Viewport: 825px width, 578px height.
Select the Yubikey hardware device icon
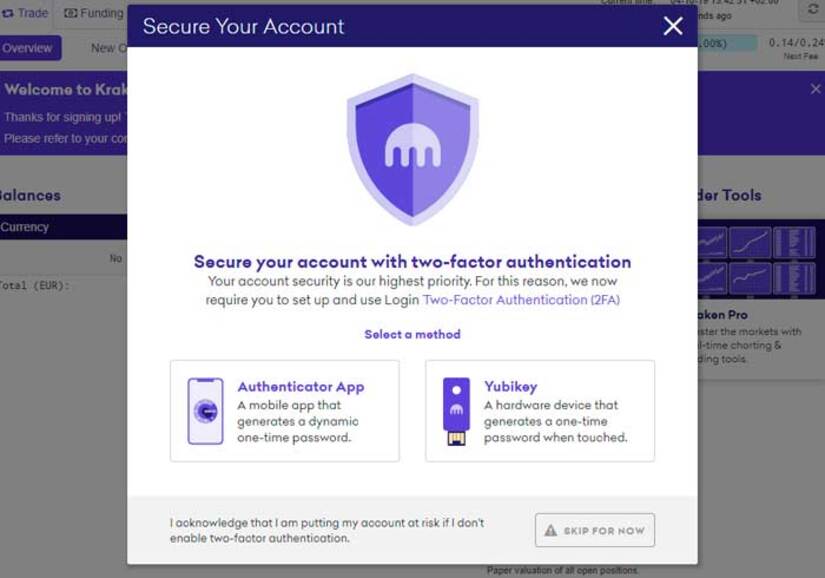[x=456, y=411]
